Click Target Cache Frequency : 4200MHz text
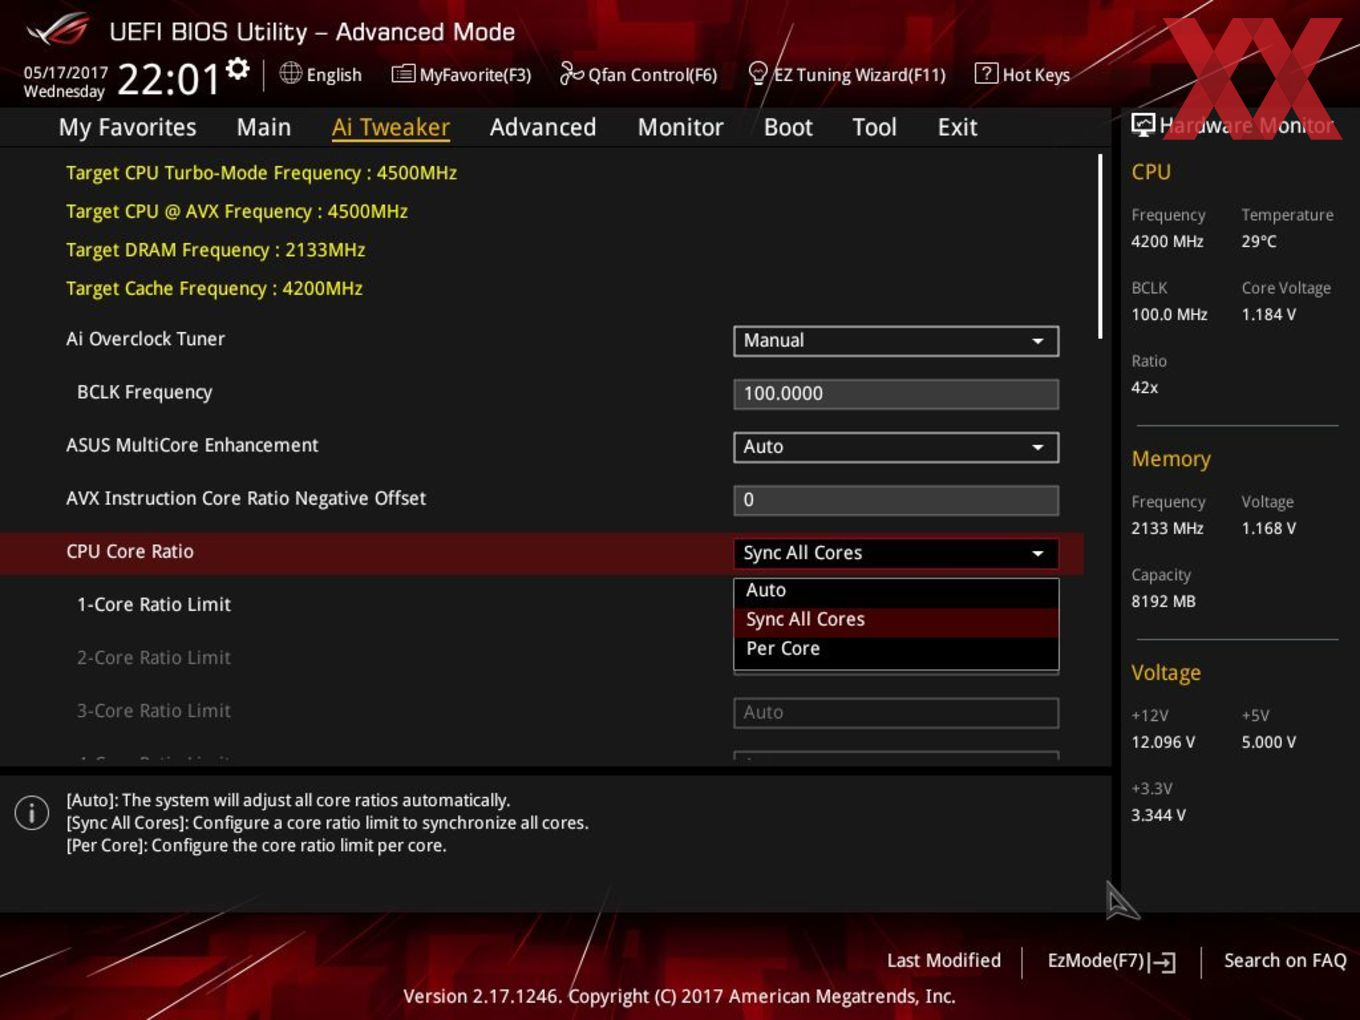The width and height of the screenshot is (1360, 1020). [x=214, y=289]
